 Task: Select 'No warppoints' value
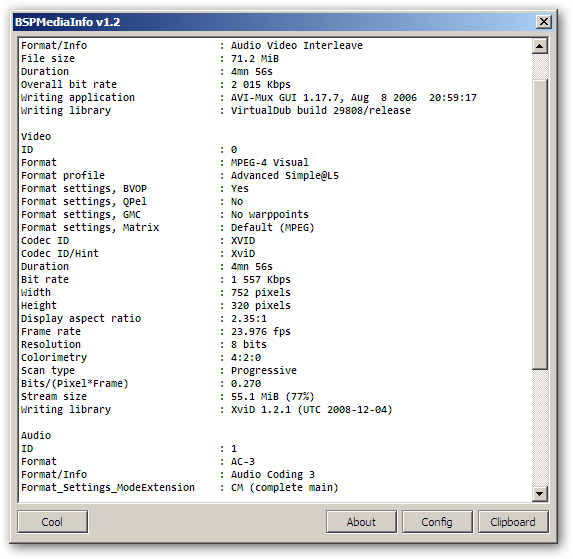[270, 215]
